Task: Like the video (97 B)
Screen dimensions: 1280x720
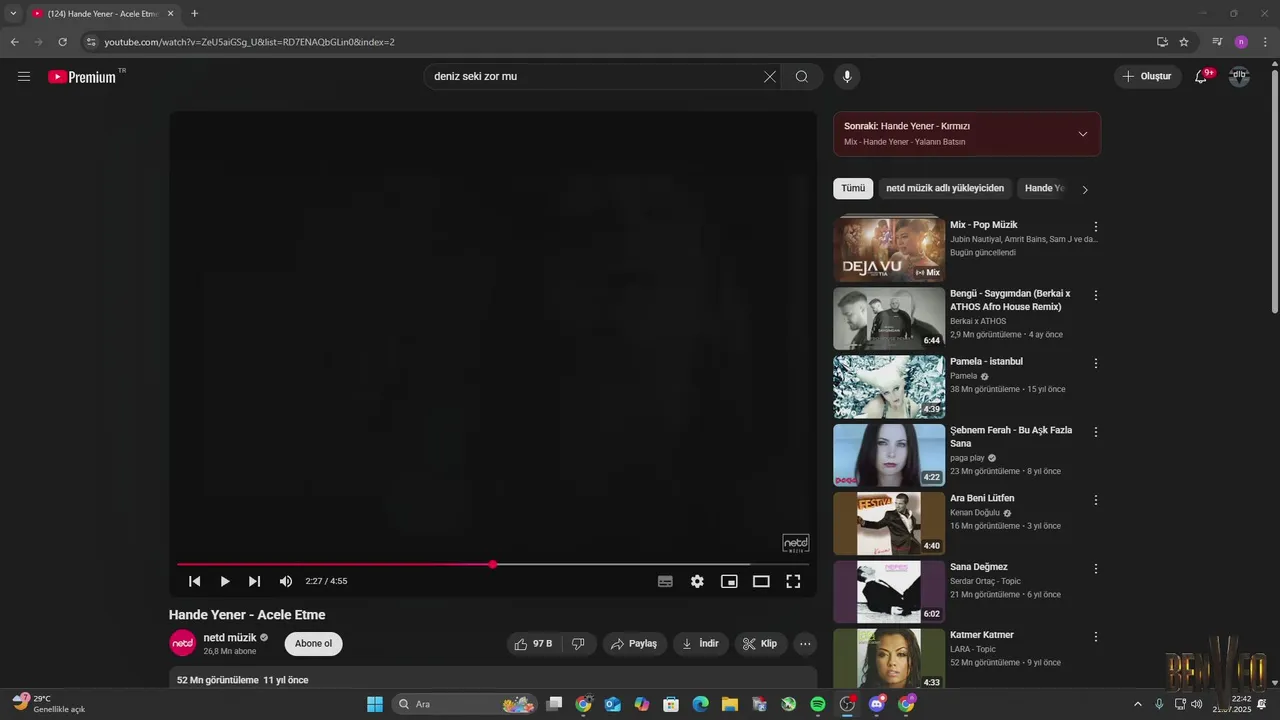Action: click(533, 643)
